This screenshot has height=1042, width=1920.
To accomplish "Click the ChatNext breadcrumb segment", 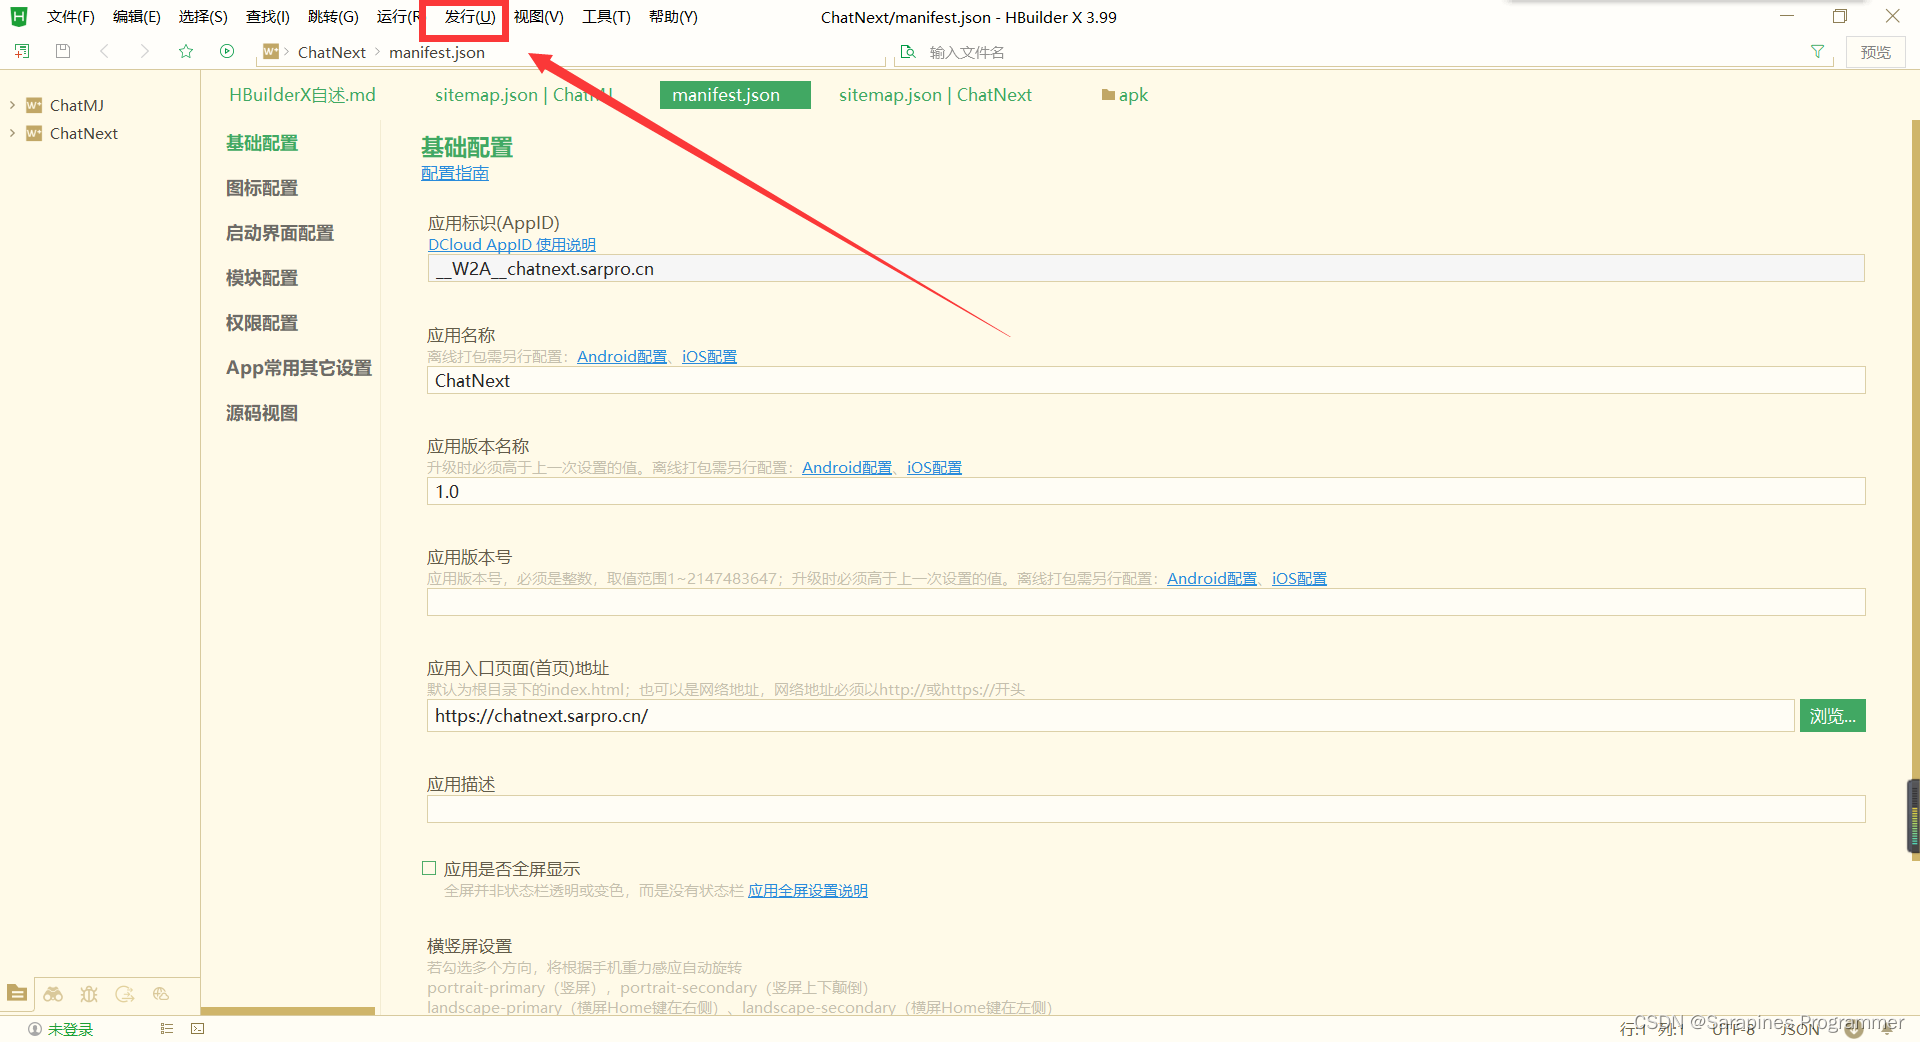I will (332, 52).
